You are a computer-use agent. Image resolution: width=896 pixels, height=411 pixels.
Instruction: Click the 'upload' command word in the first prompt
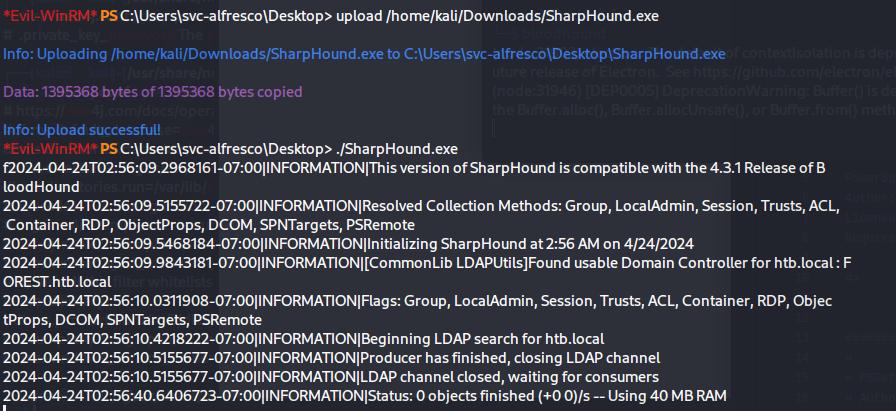point(359,17)
